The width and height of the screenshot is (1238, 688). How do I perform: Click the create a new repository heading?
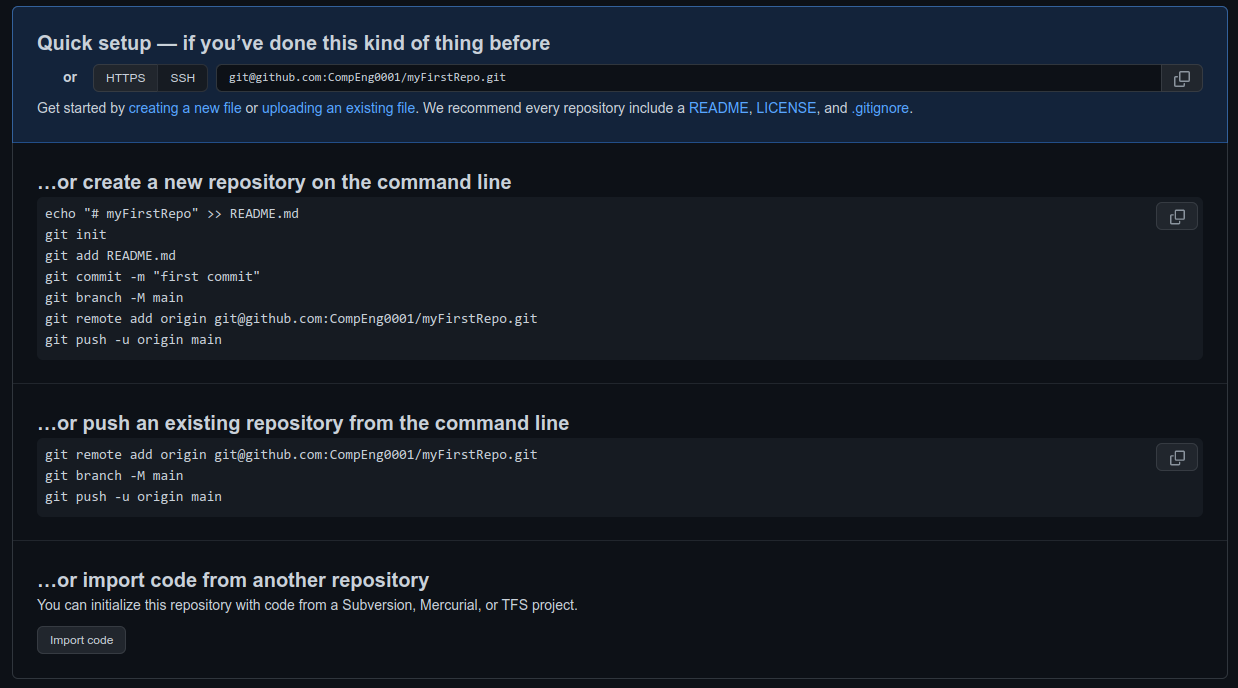(274, 182)
